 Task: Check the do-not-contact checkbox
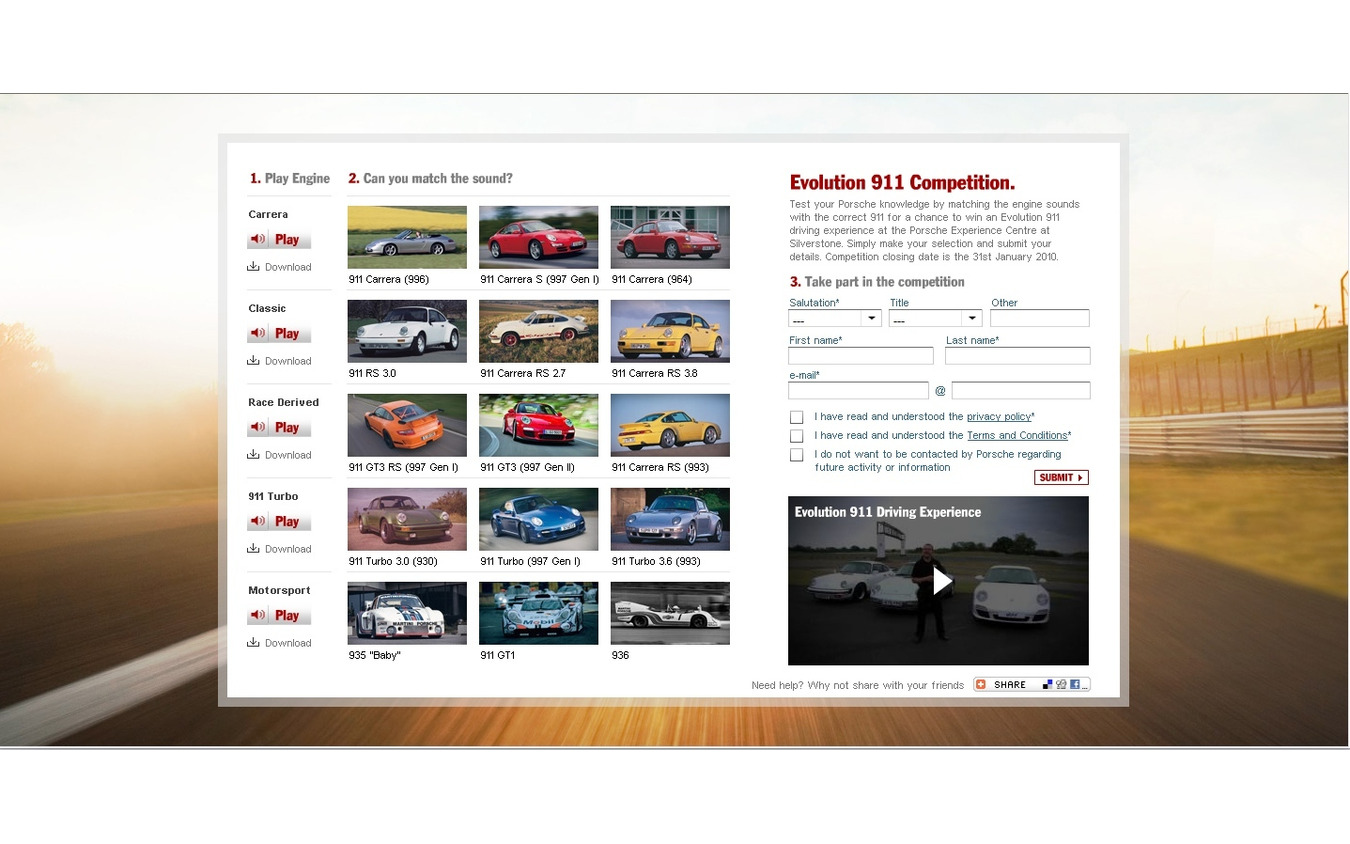[x=797, y=455]
